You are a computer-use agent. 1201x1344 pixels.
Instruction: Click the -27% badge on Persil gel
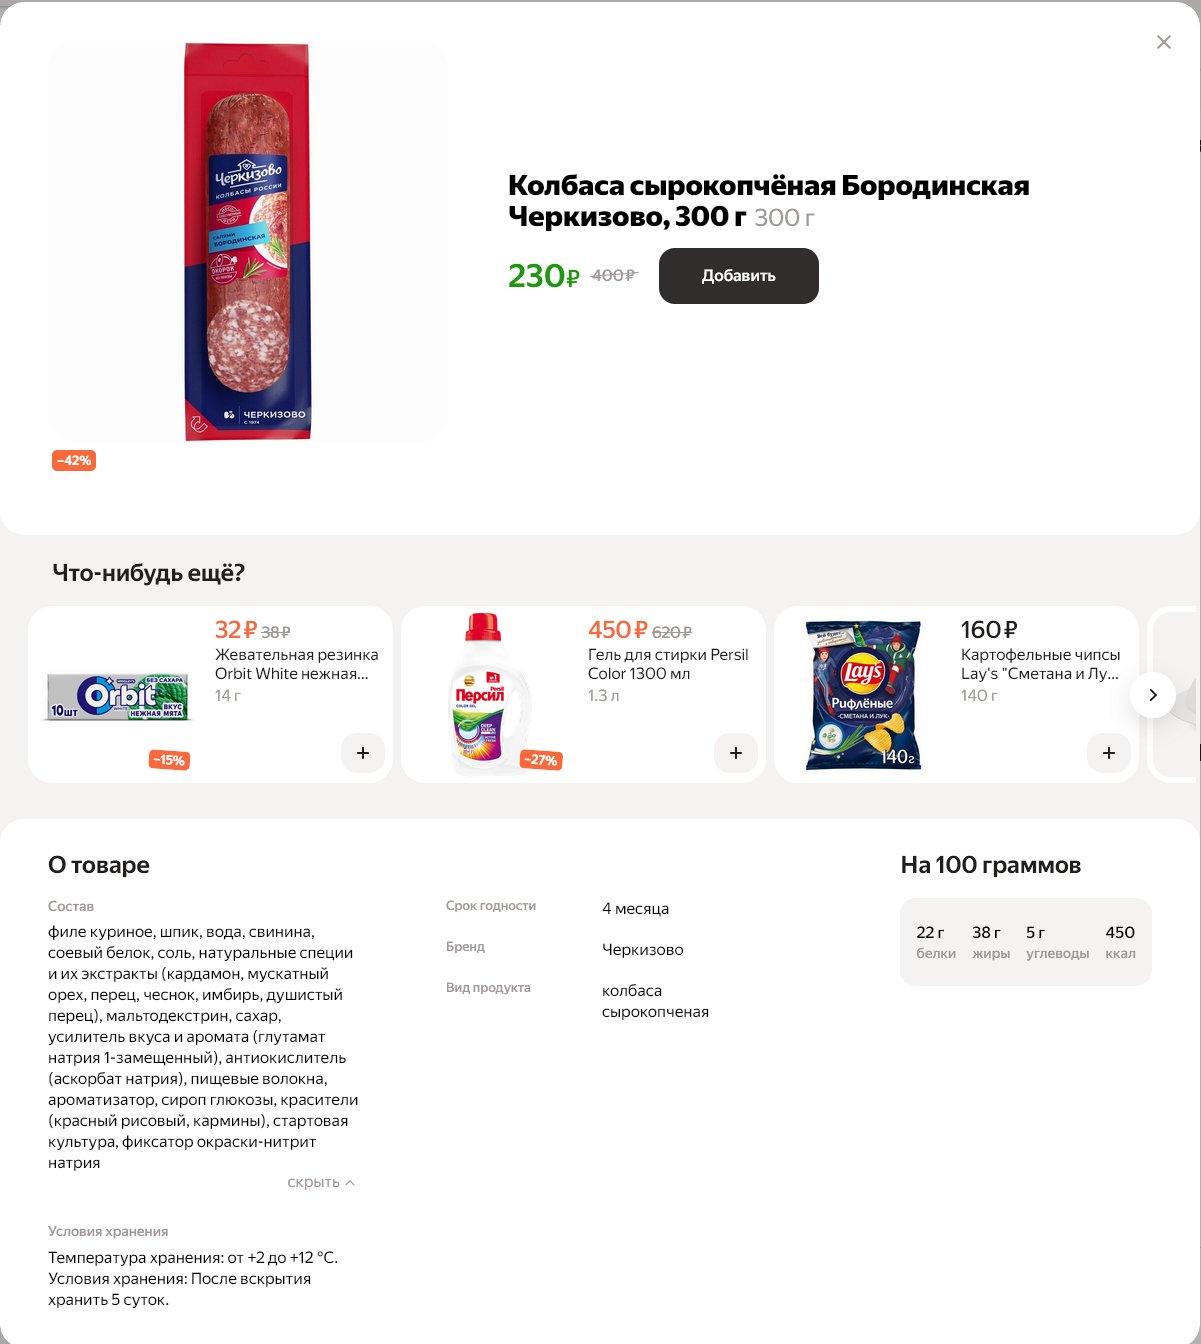pyautogui.click(x=542, y=760)
